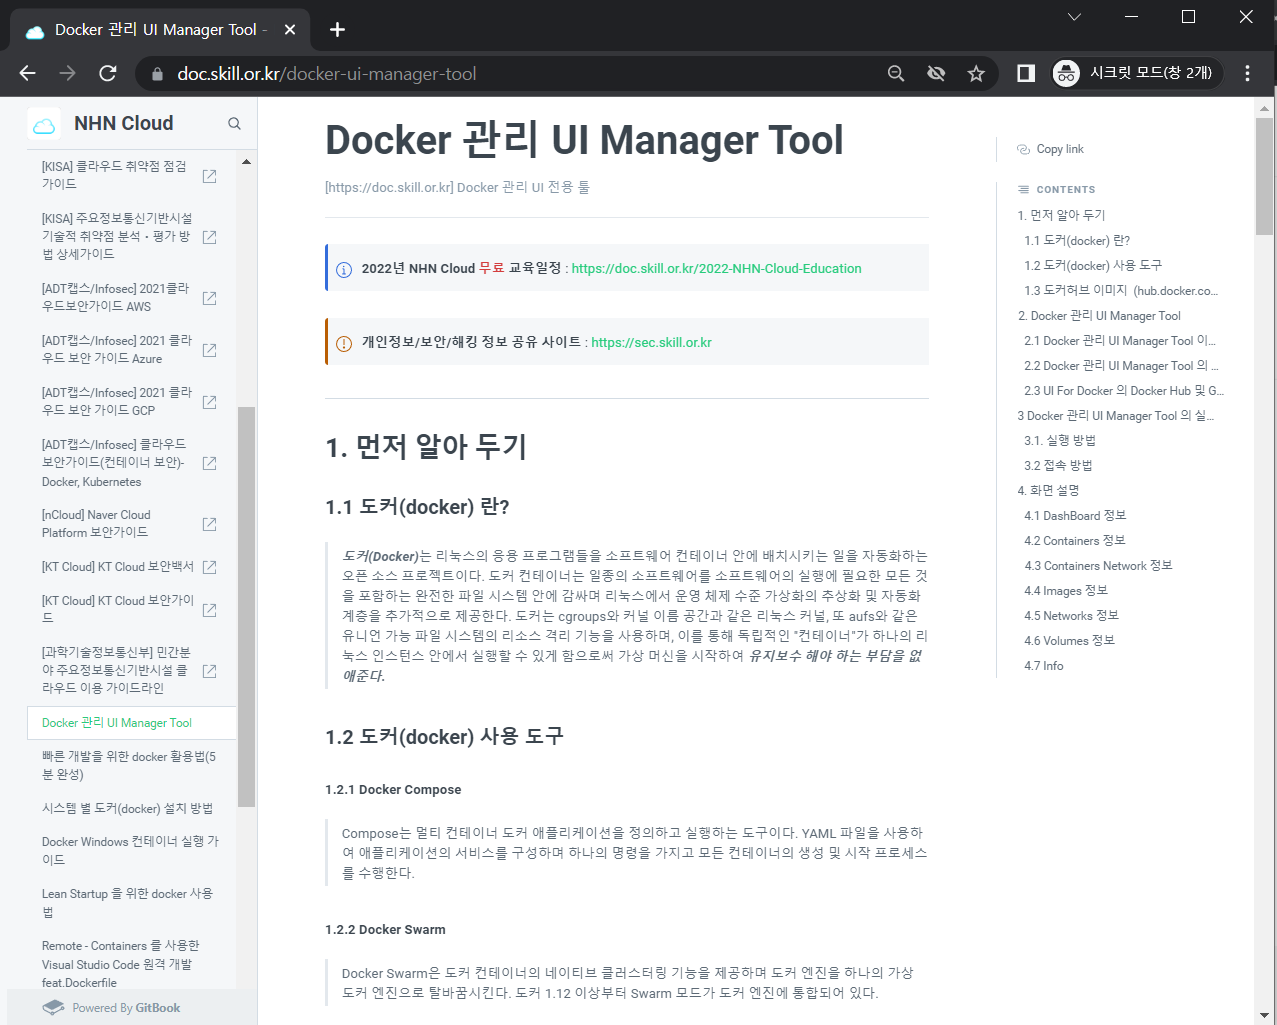Open a new browser tab
This screenshot has width=1277, height=1025.
point(337,30)
